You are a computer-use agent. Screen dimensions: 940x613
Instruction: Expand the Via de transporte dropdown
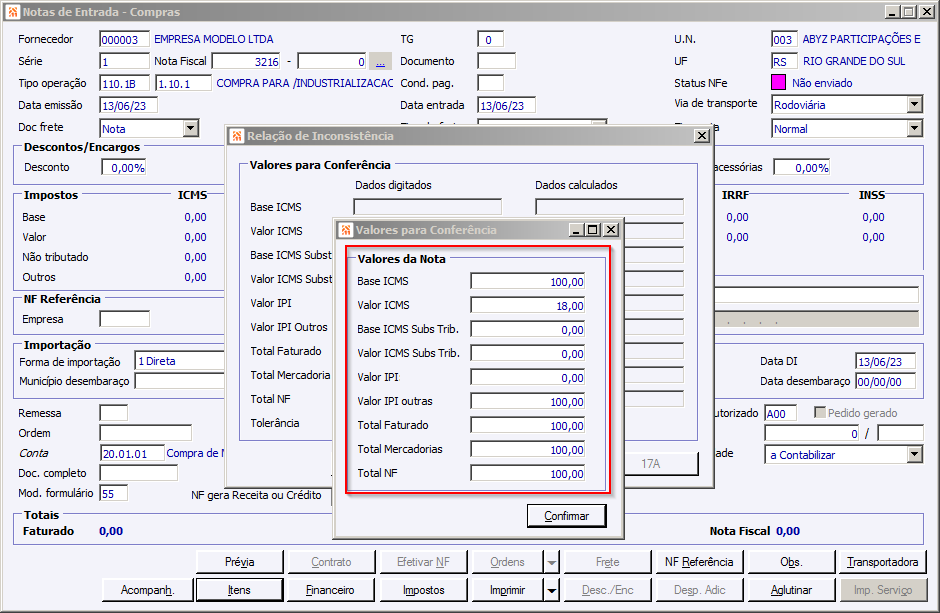[914, 104]
